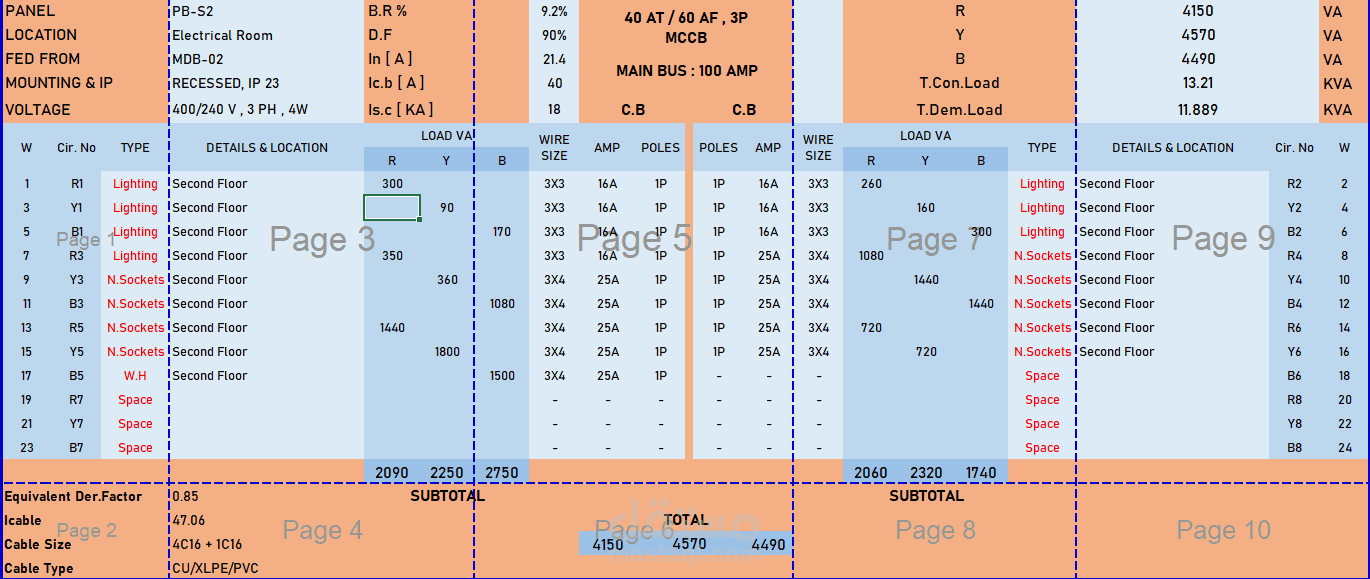Select the Equivalent Der.Factor label

[x=86, y=496]
